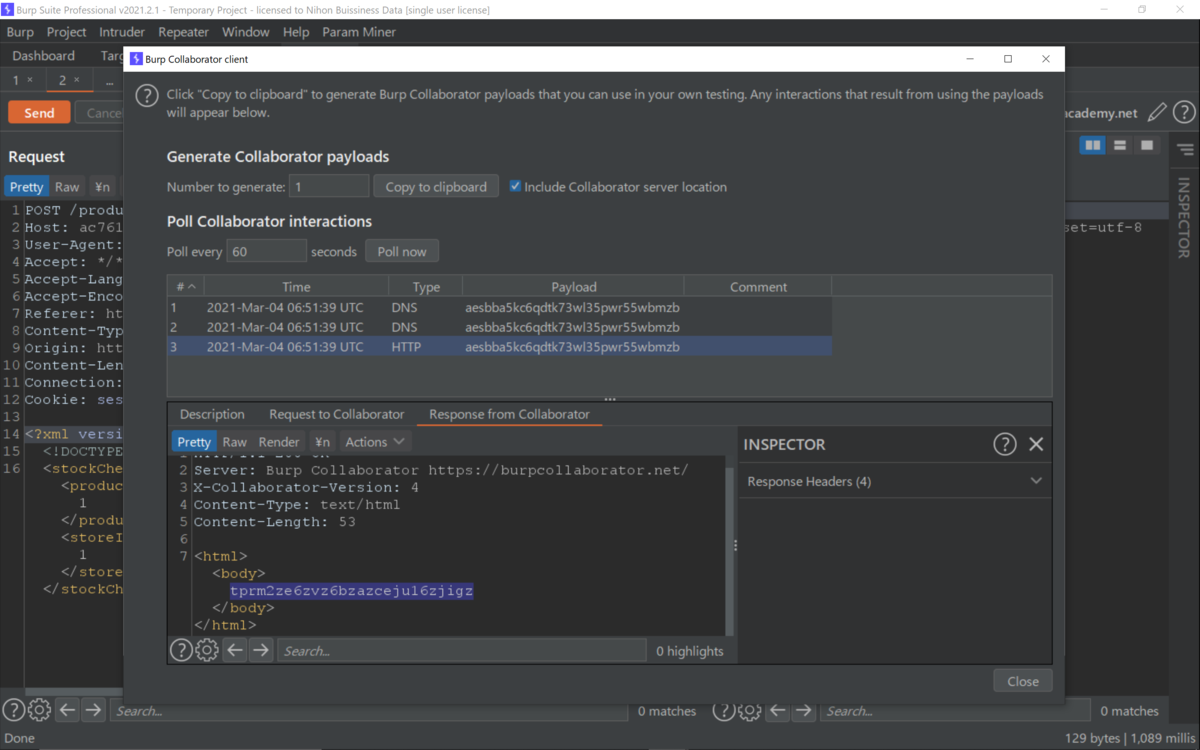Click Collaborator response search field
1200x750 pixels.
point(462,651)
